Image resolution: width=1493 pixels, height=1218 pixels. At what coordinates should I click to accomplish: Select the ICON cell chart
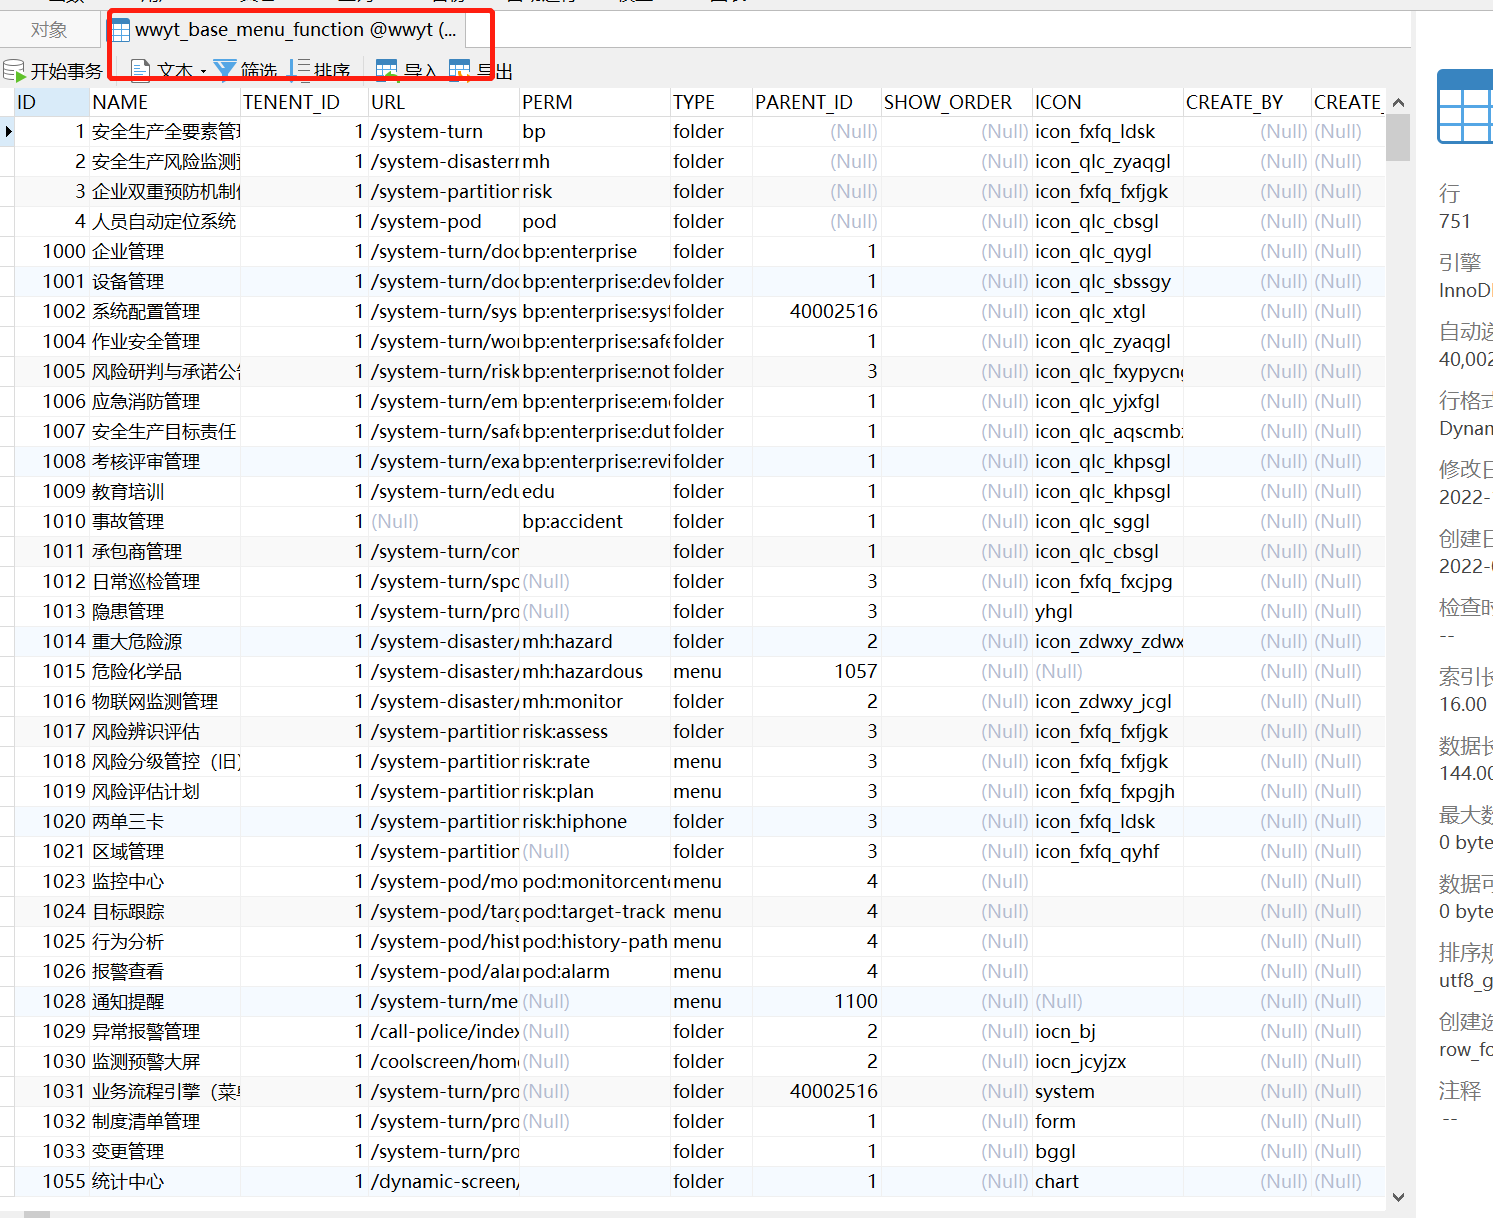tap(1107, 1181)
